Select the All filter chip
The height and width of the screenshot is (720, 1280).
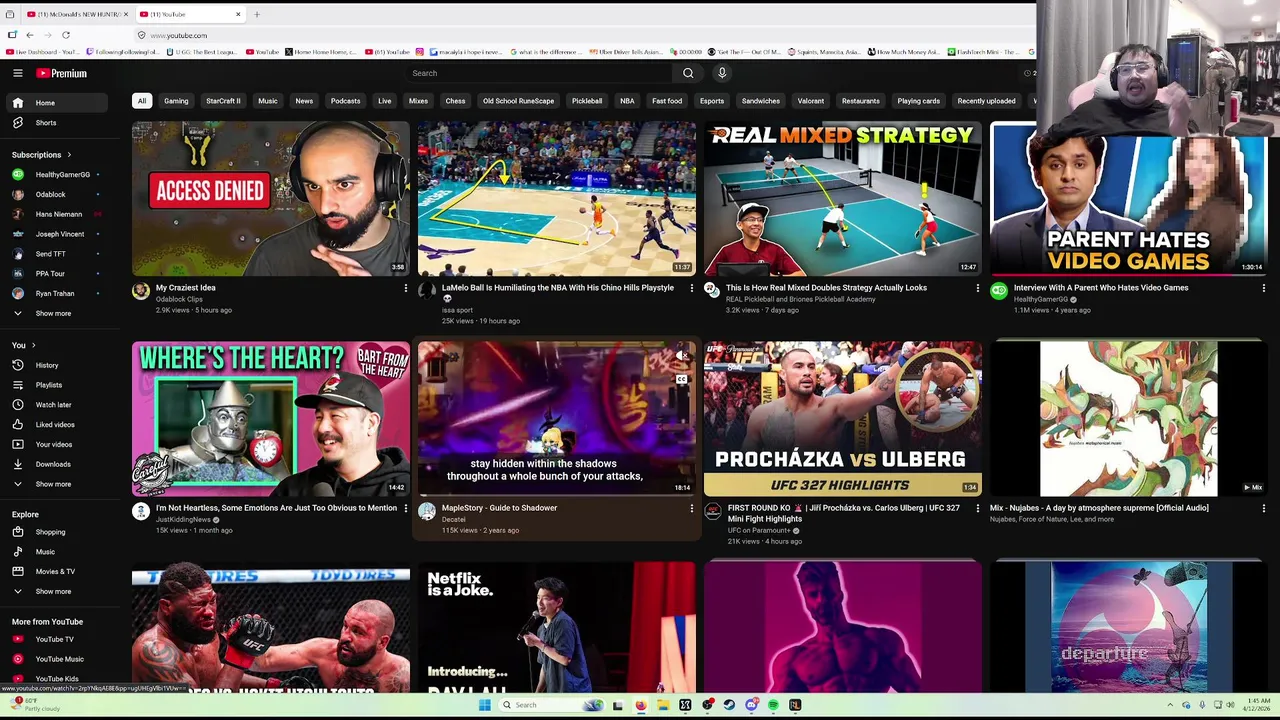point(142,101)
